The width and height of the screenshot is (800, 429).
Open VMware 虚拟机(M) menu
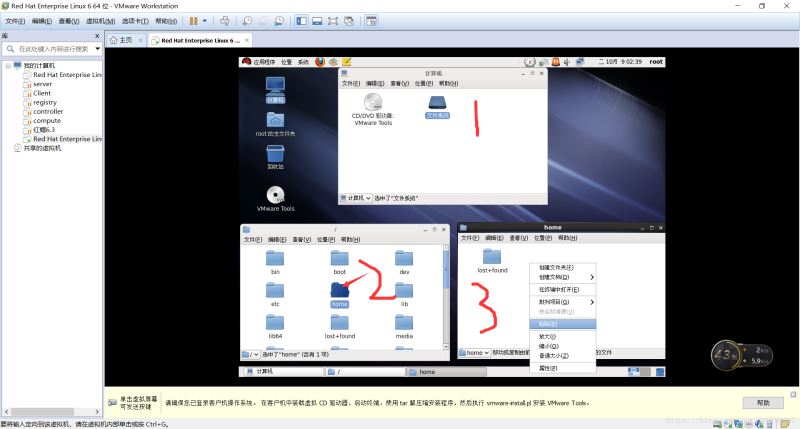101,21
